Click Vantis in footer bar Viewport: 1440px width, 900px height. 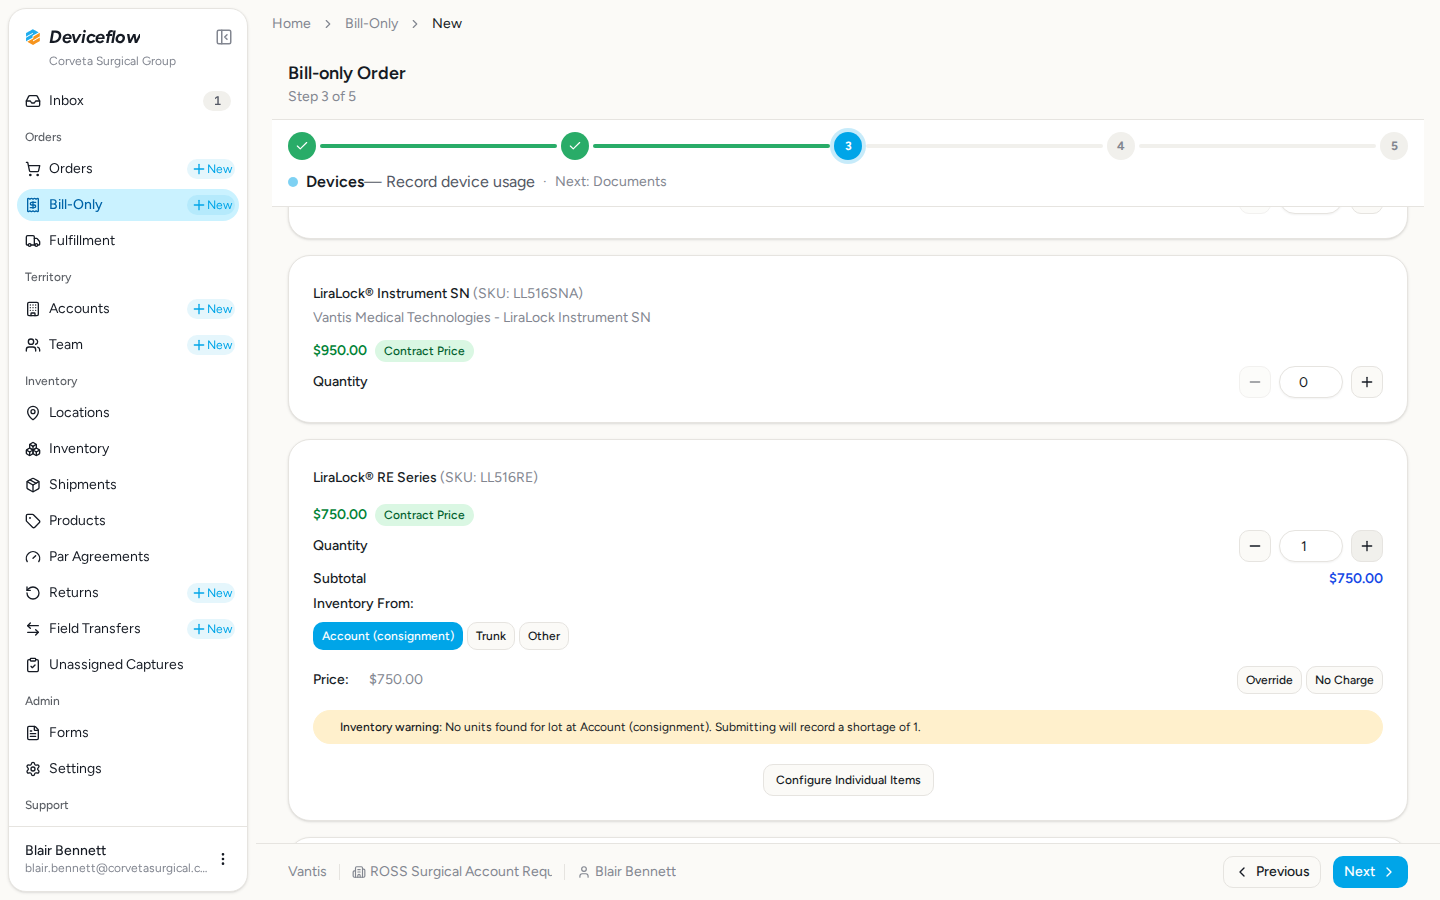point(307,872)
